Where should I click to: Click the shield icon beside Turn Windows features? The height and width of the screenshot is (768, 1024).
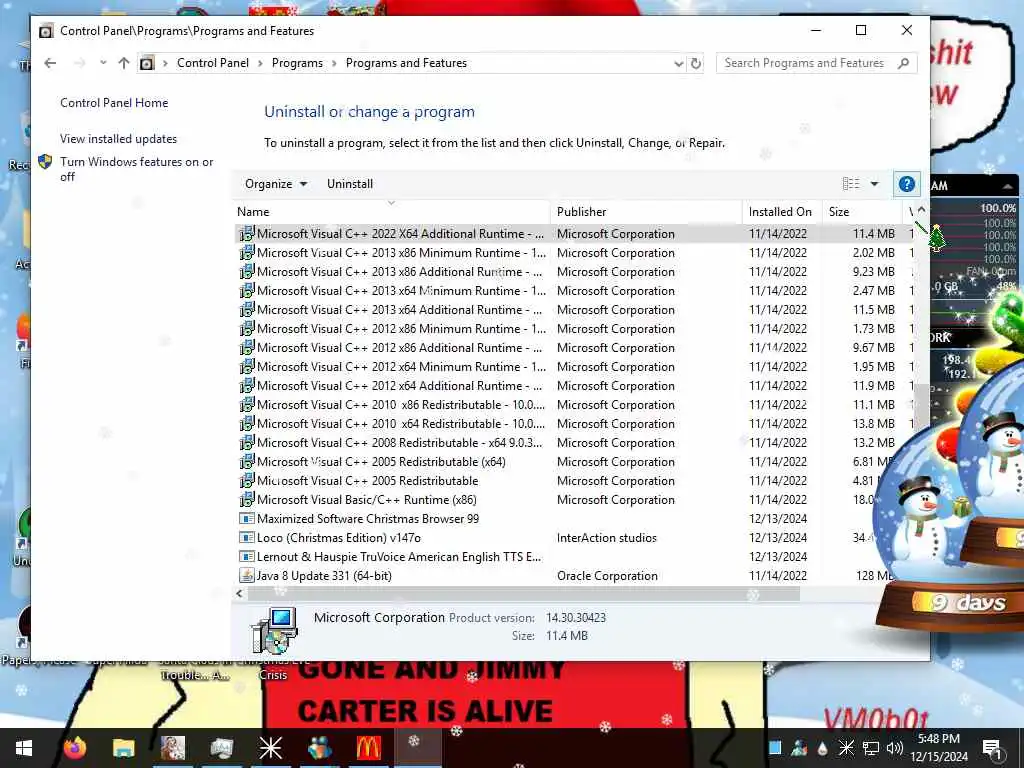(x=45, y=161)
